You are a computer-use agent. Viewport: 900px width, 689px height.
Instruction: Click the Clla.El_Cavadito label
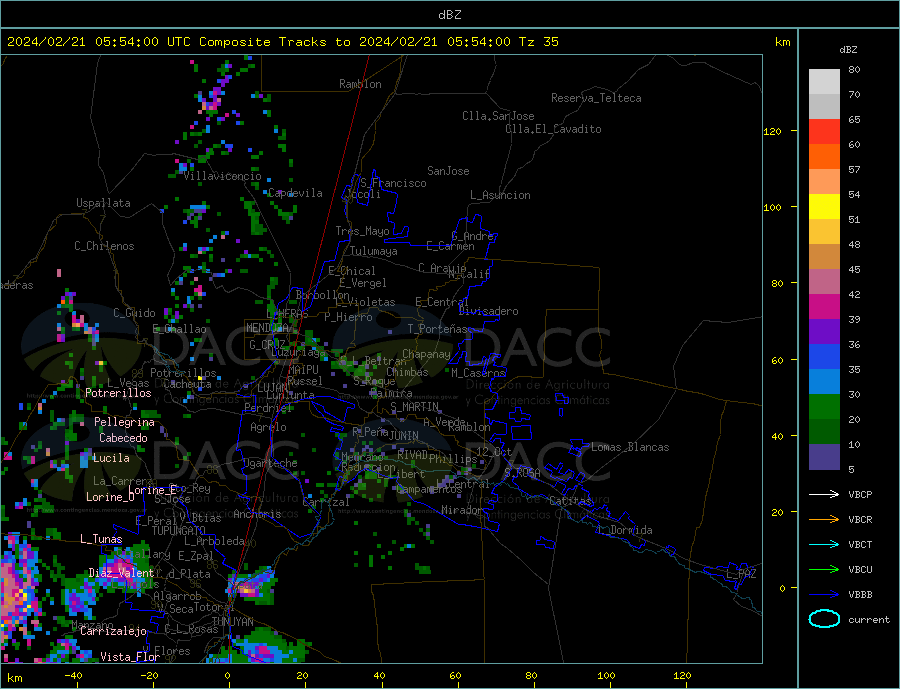pyautogui.click(x=553, y=129)
